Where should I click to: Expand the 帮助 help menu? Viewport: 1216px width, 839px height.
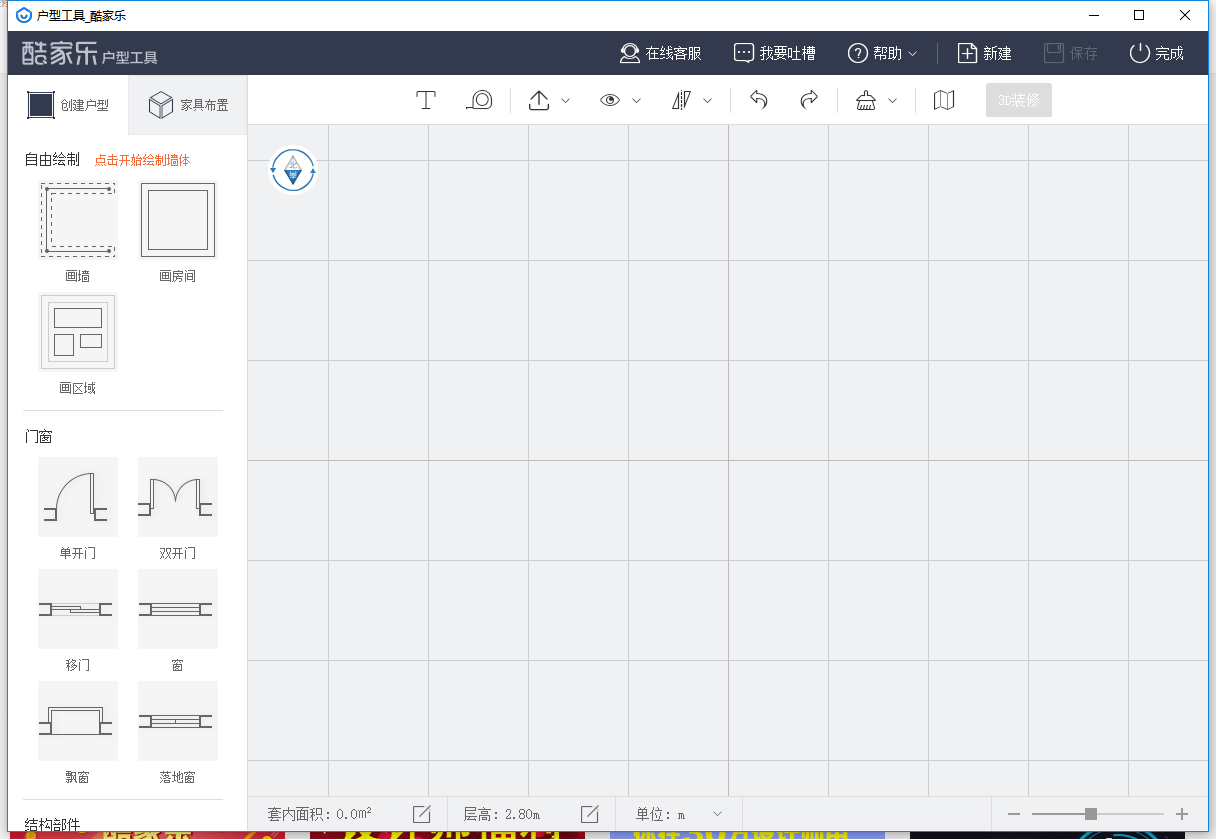coord(883,52)
